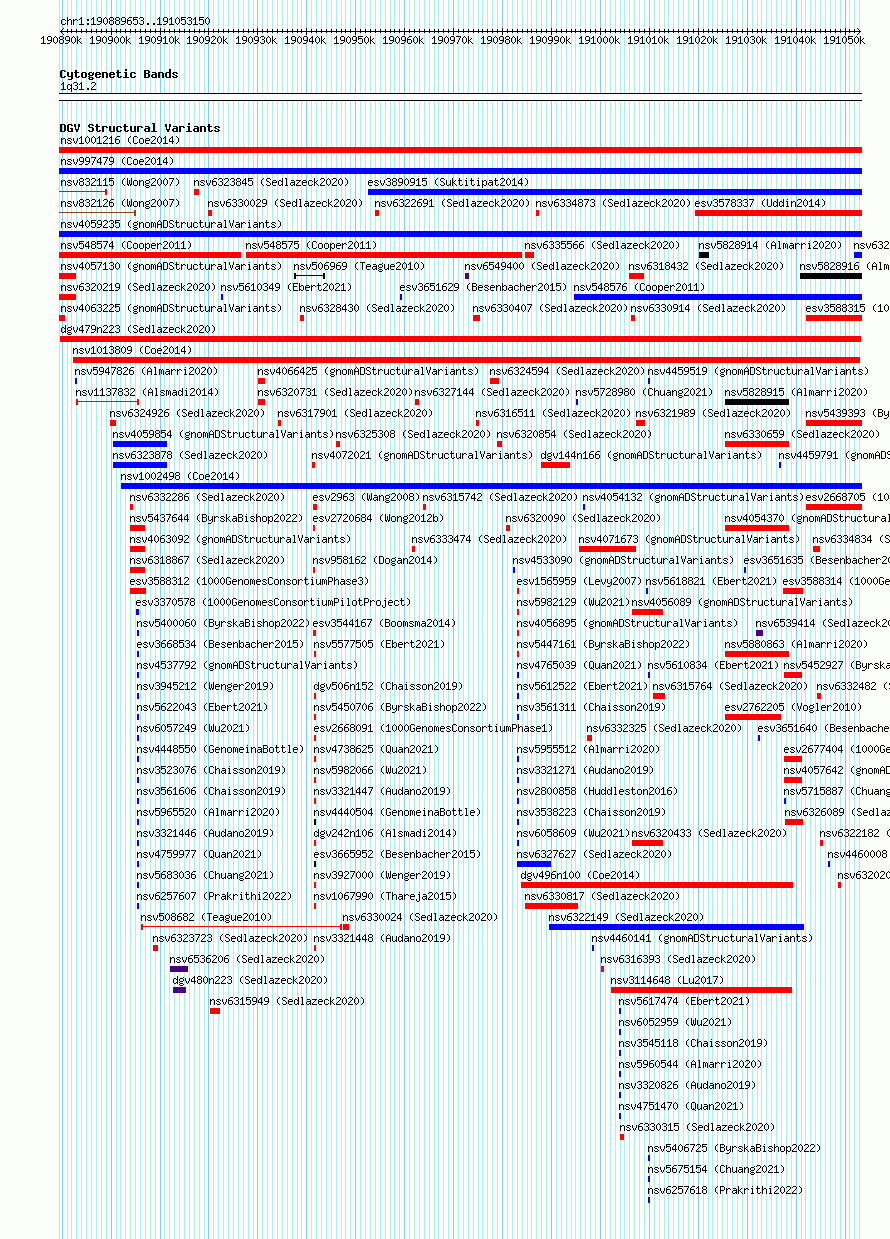This screenshot has height=1239, width=890.
Task: Click nsv548574 (Cooper2011) label
Action: point(125,245)
